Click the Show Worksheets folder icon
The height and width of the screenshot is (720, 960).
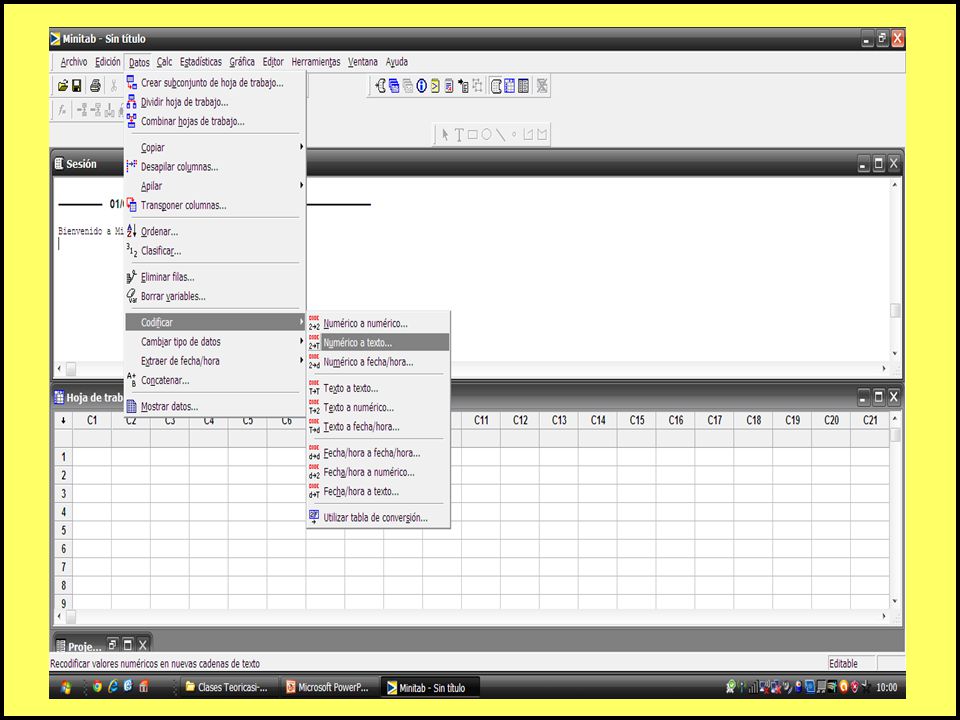click(x=394, y=86)
